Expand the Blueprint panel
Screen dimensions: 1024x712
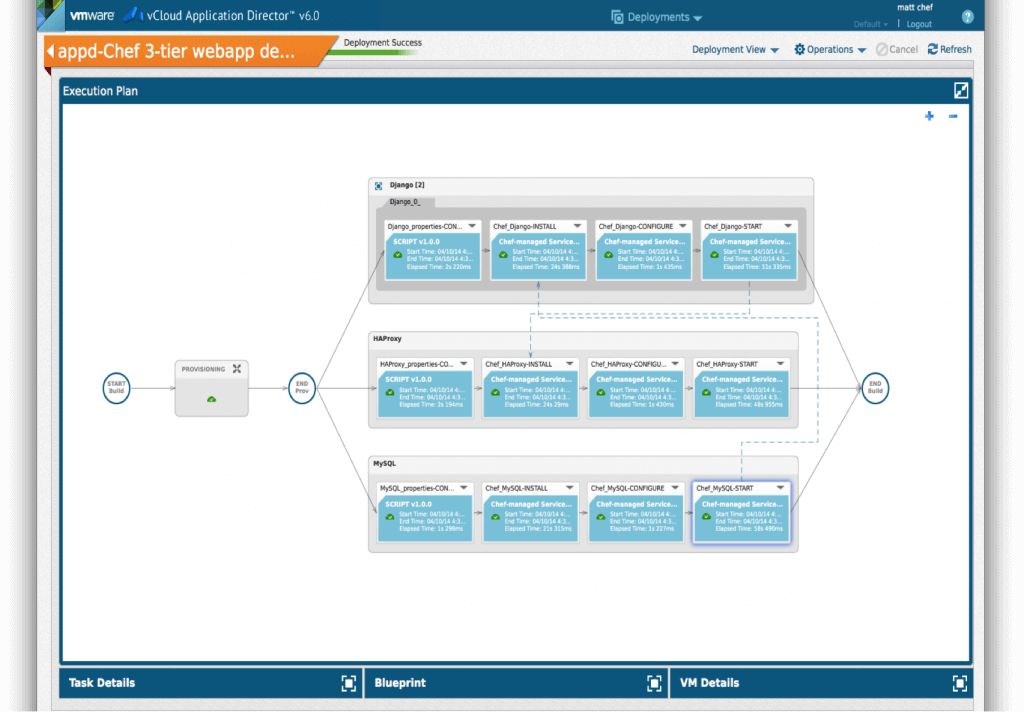(654, 683)
